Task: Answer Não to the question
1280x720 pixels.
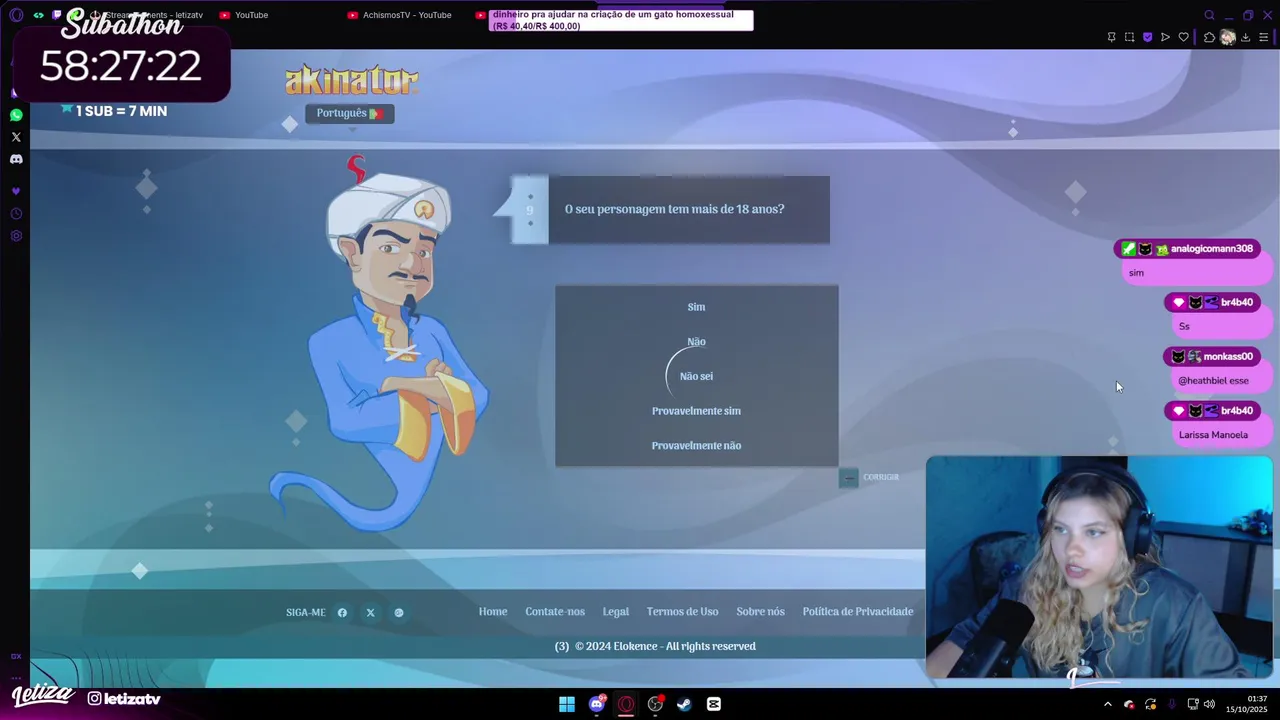Action: click(x=696, y=342)
